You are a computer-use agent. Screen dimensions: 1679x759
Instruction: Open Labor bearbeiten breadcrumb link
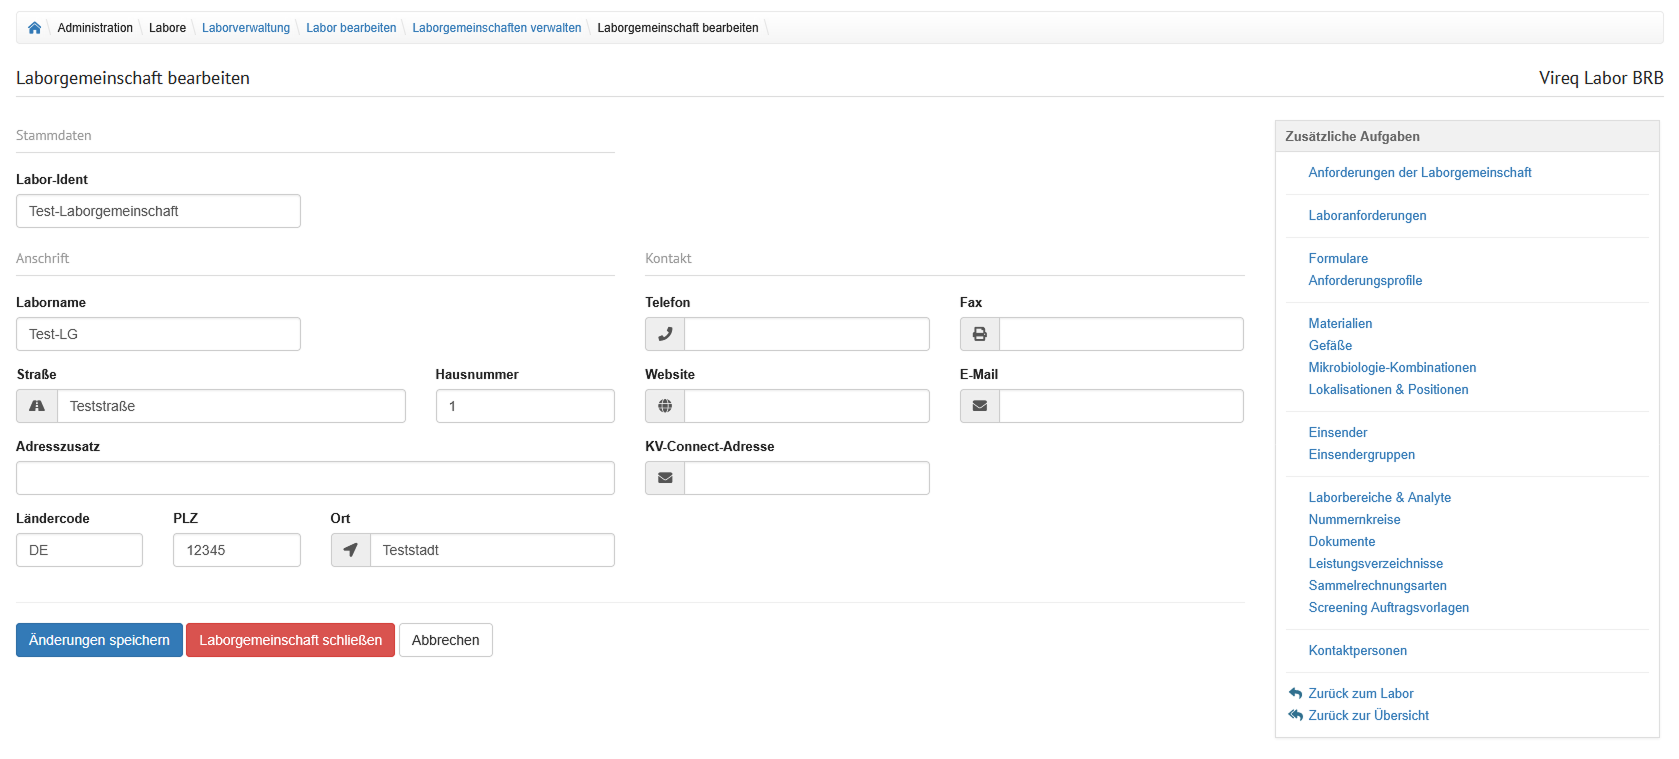tap(351, 28)
